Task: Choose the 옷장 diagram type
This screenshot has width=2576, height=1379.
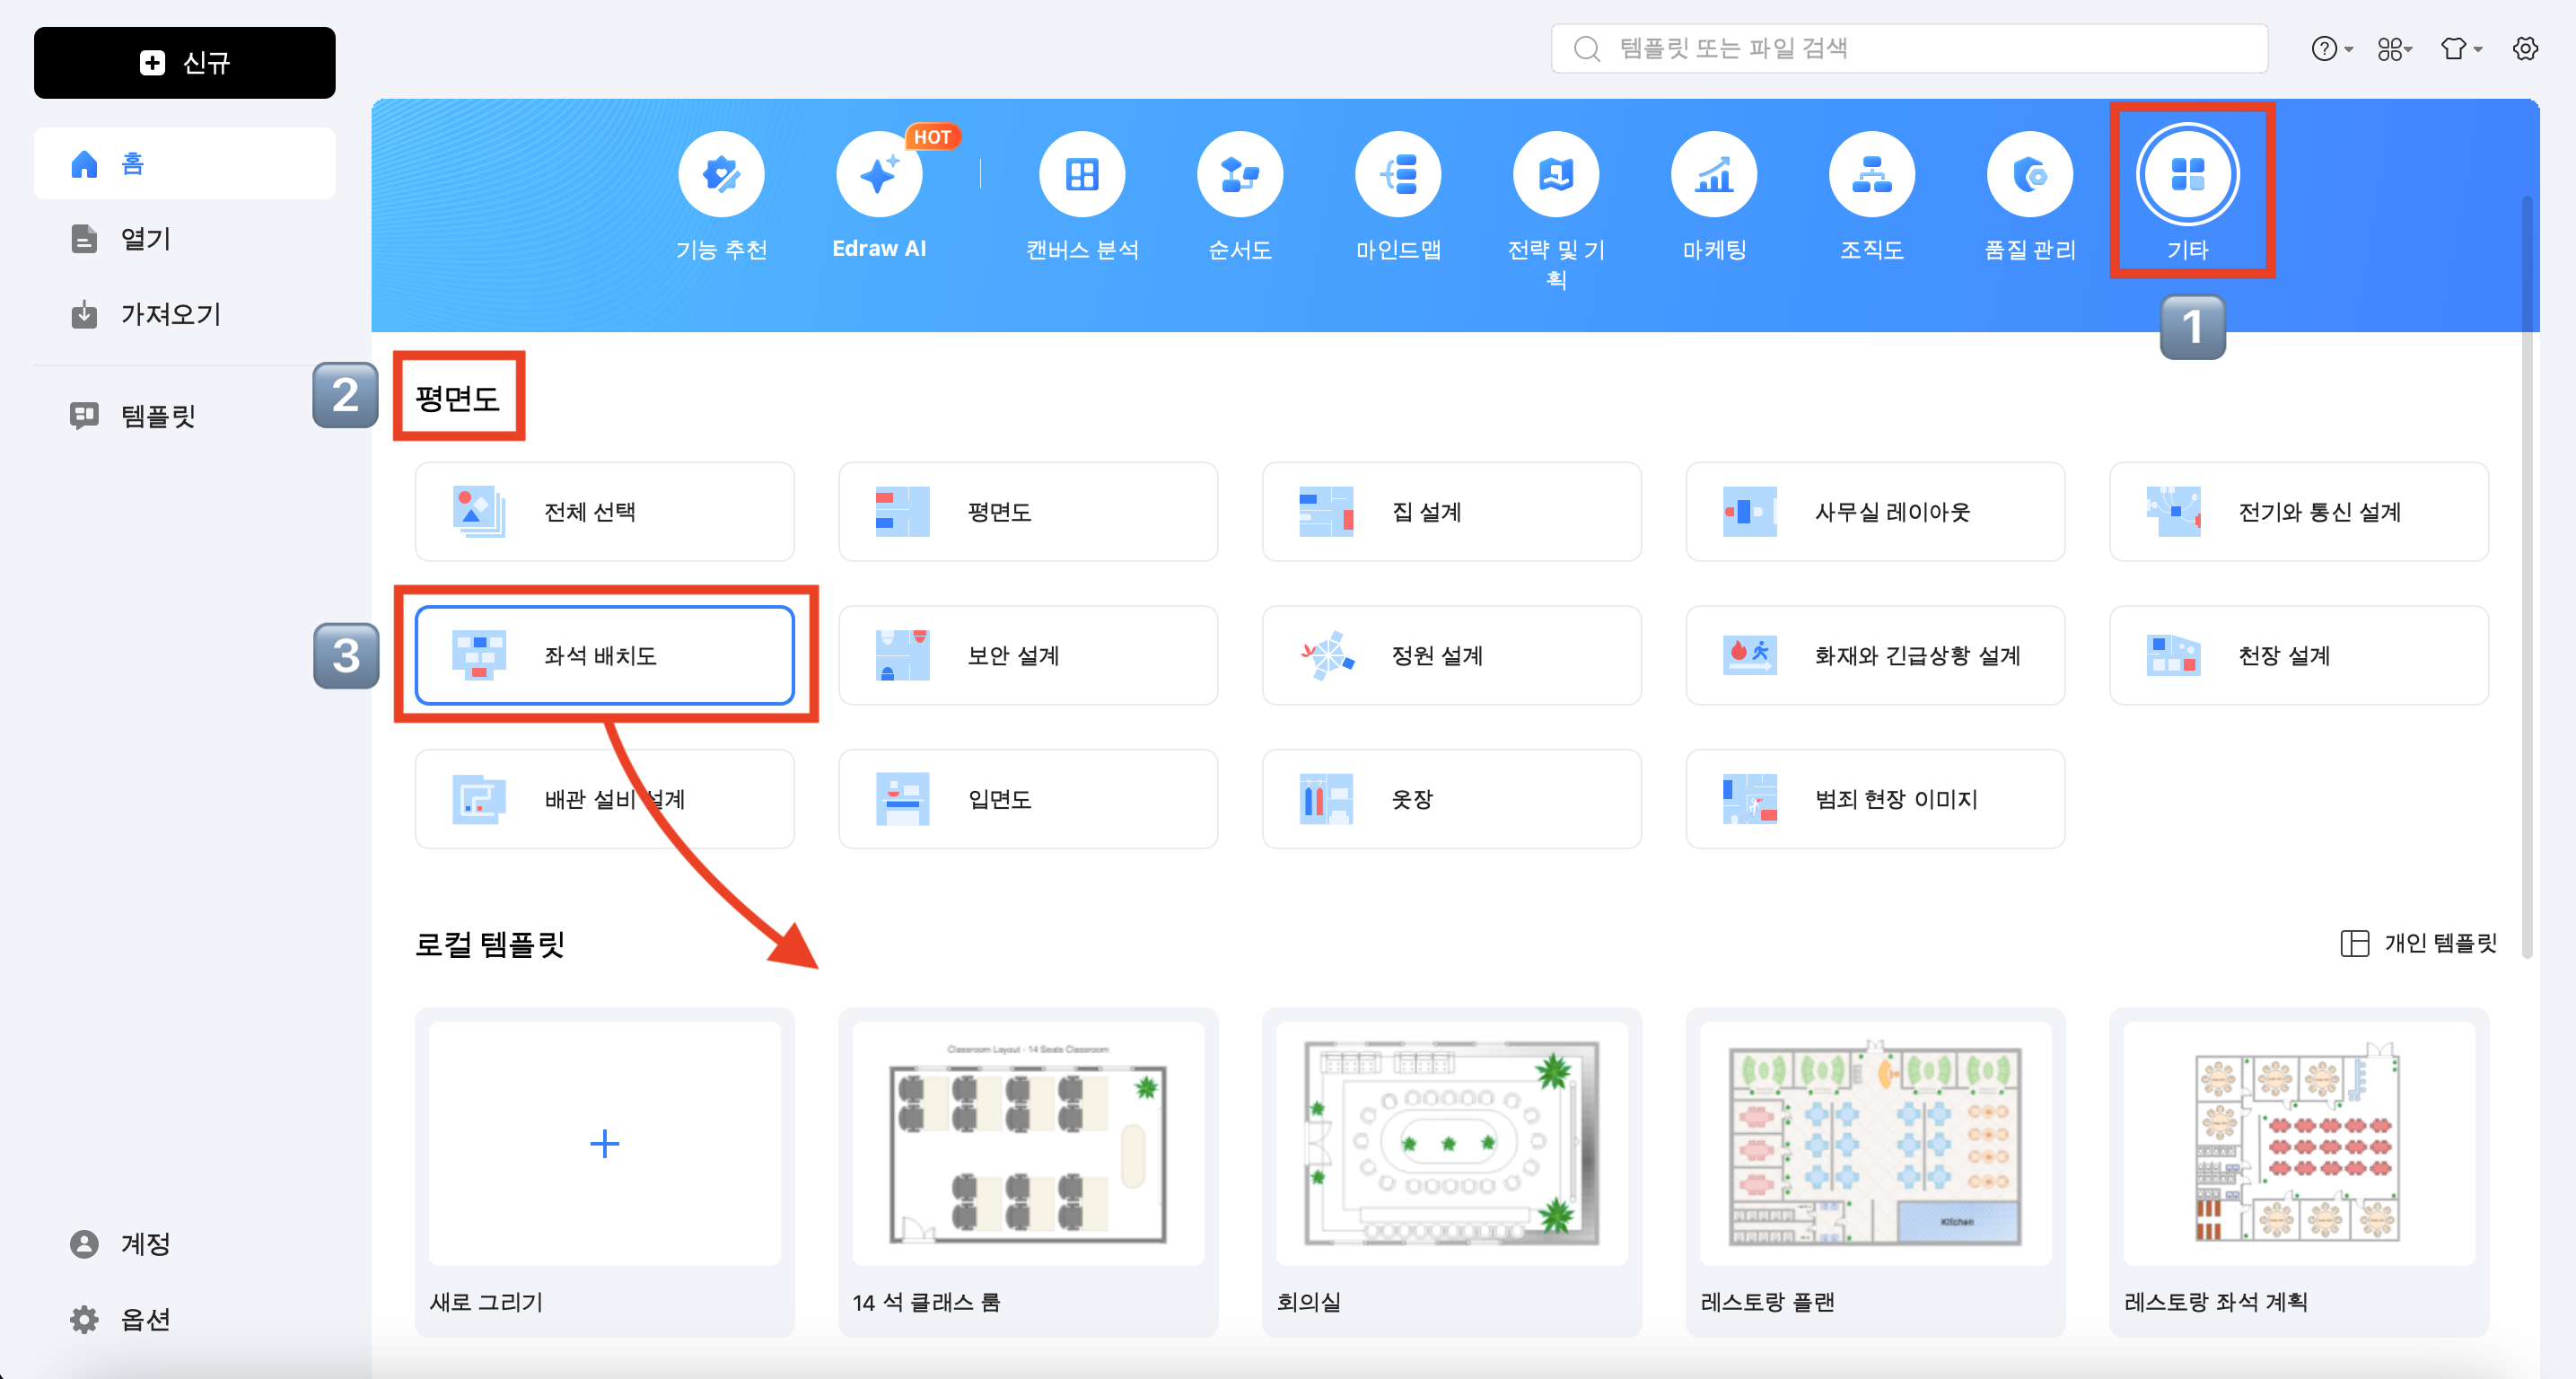Action: click(1452, 800)
